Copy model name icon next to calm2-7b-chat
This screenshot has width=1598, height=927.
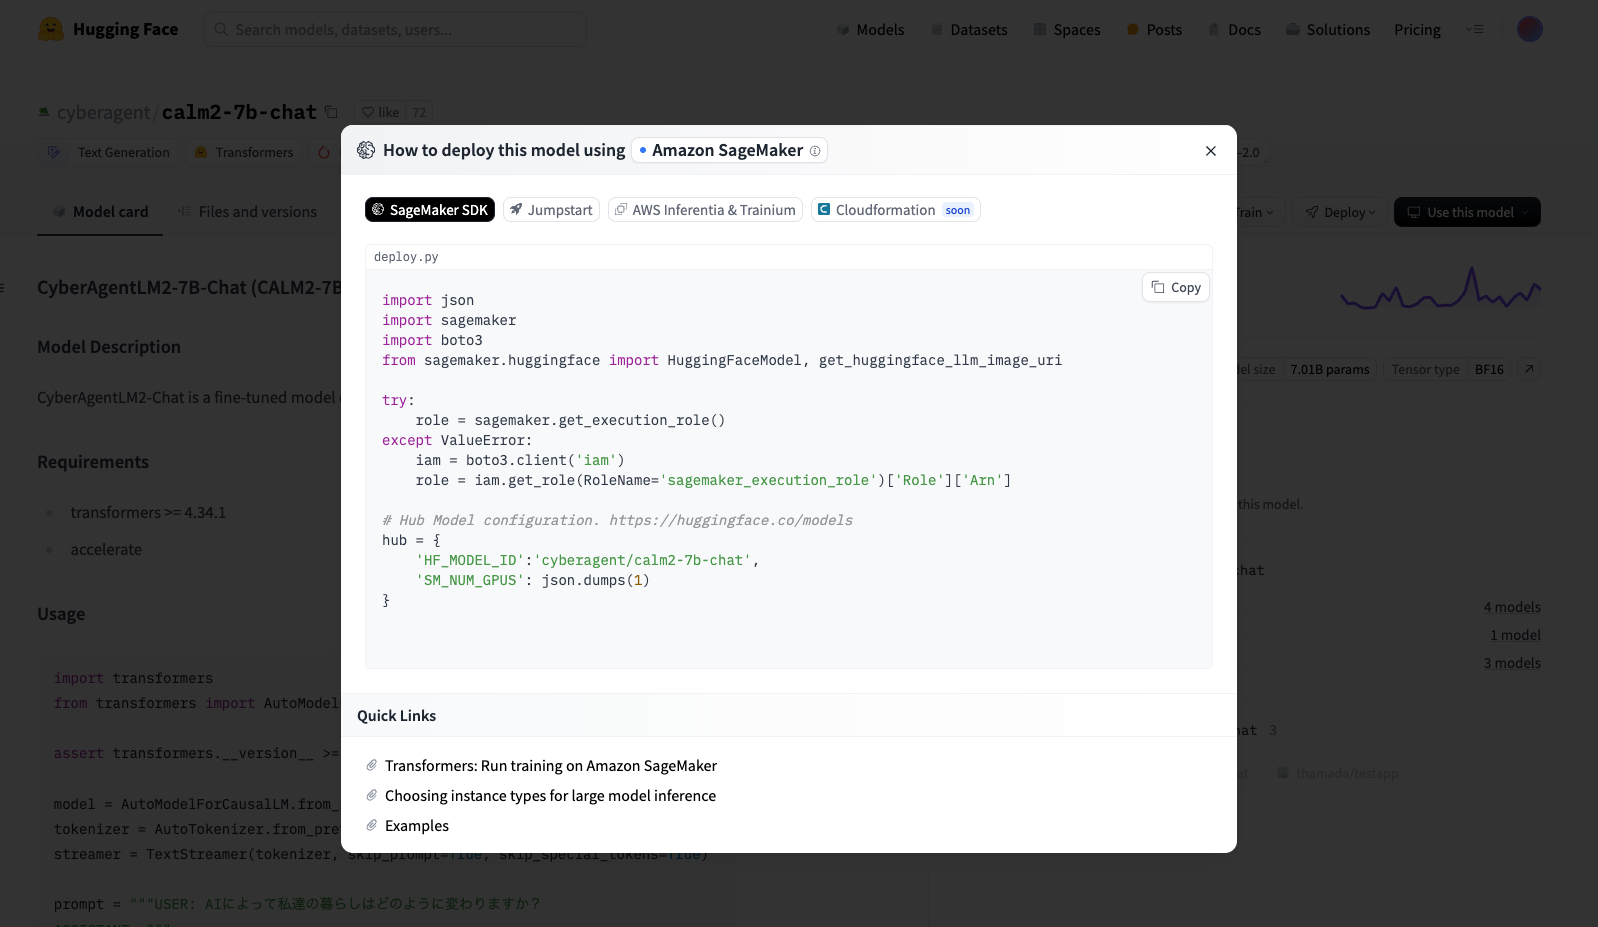pyautogui.click(x=331, y=112)
